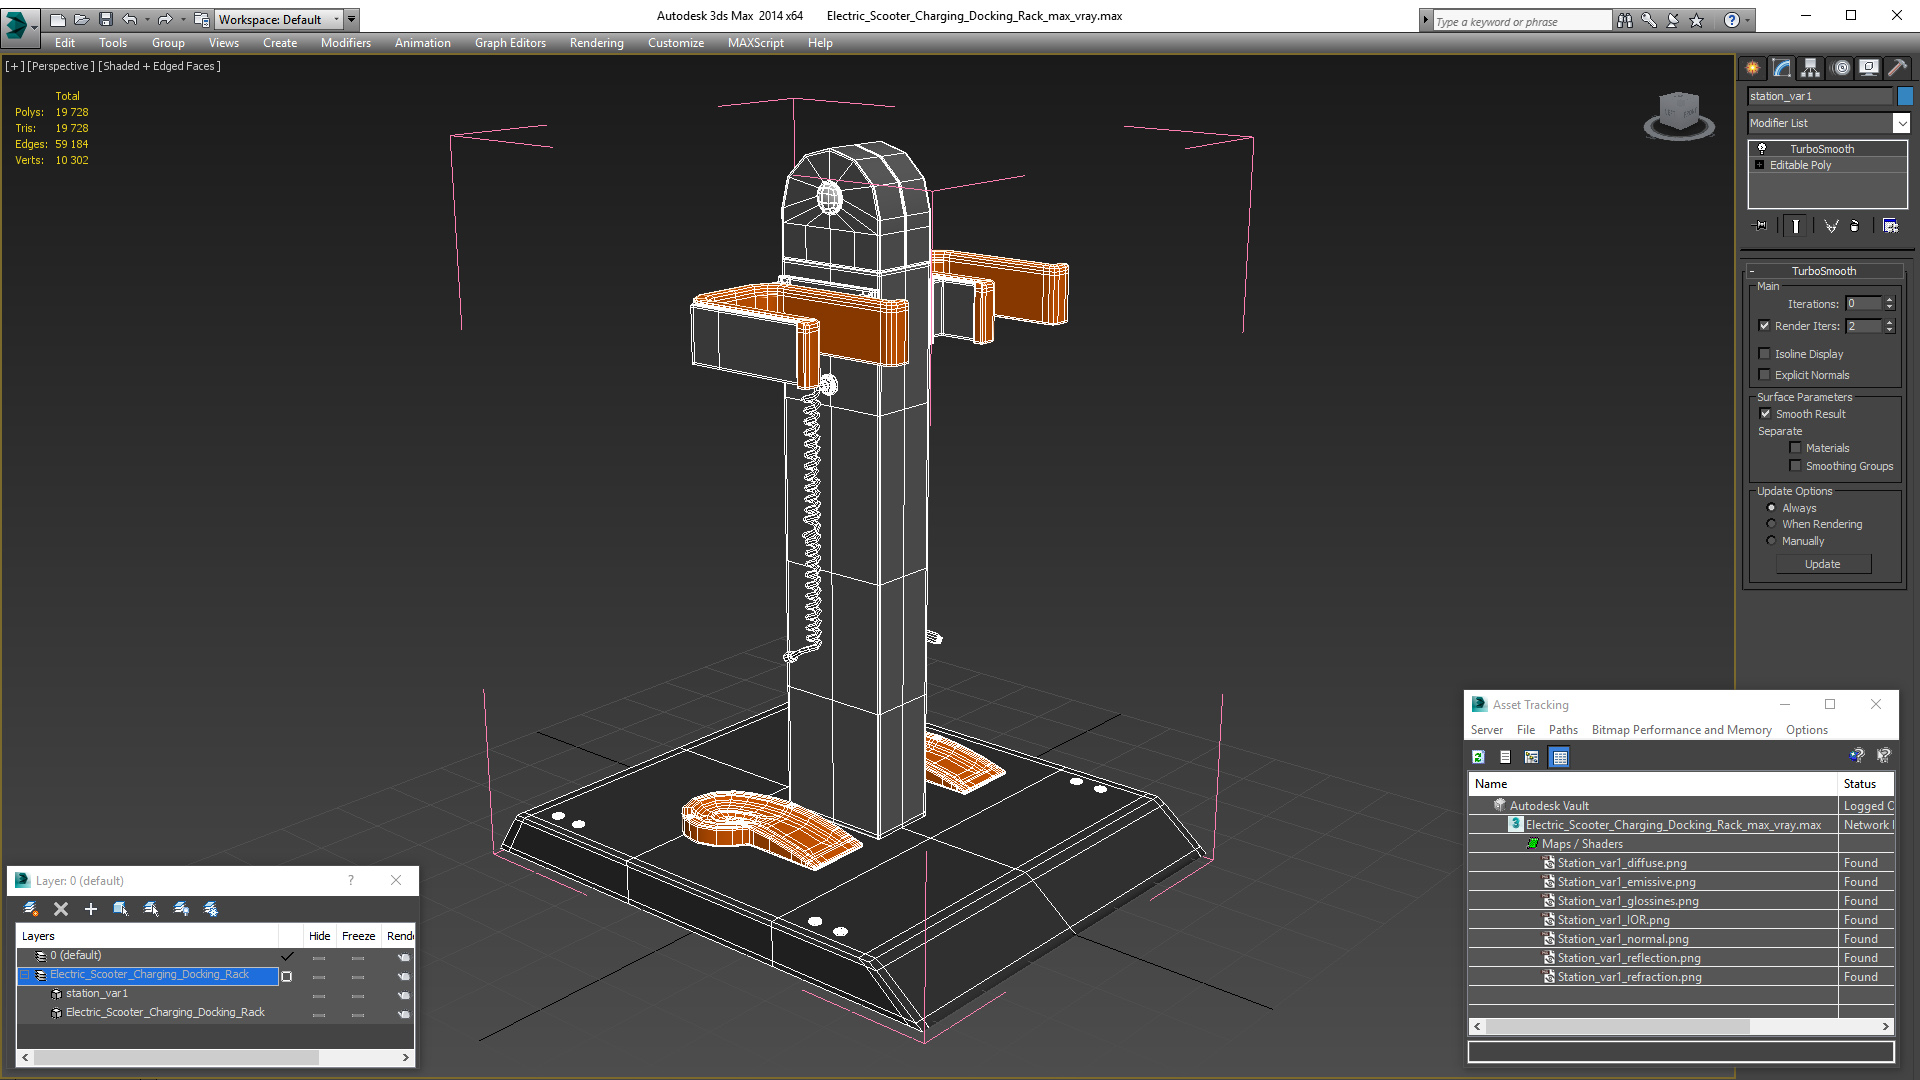Click the Update button
Viewport: 1920px width, 1080px height.
1823,564
